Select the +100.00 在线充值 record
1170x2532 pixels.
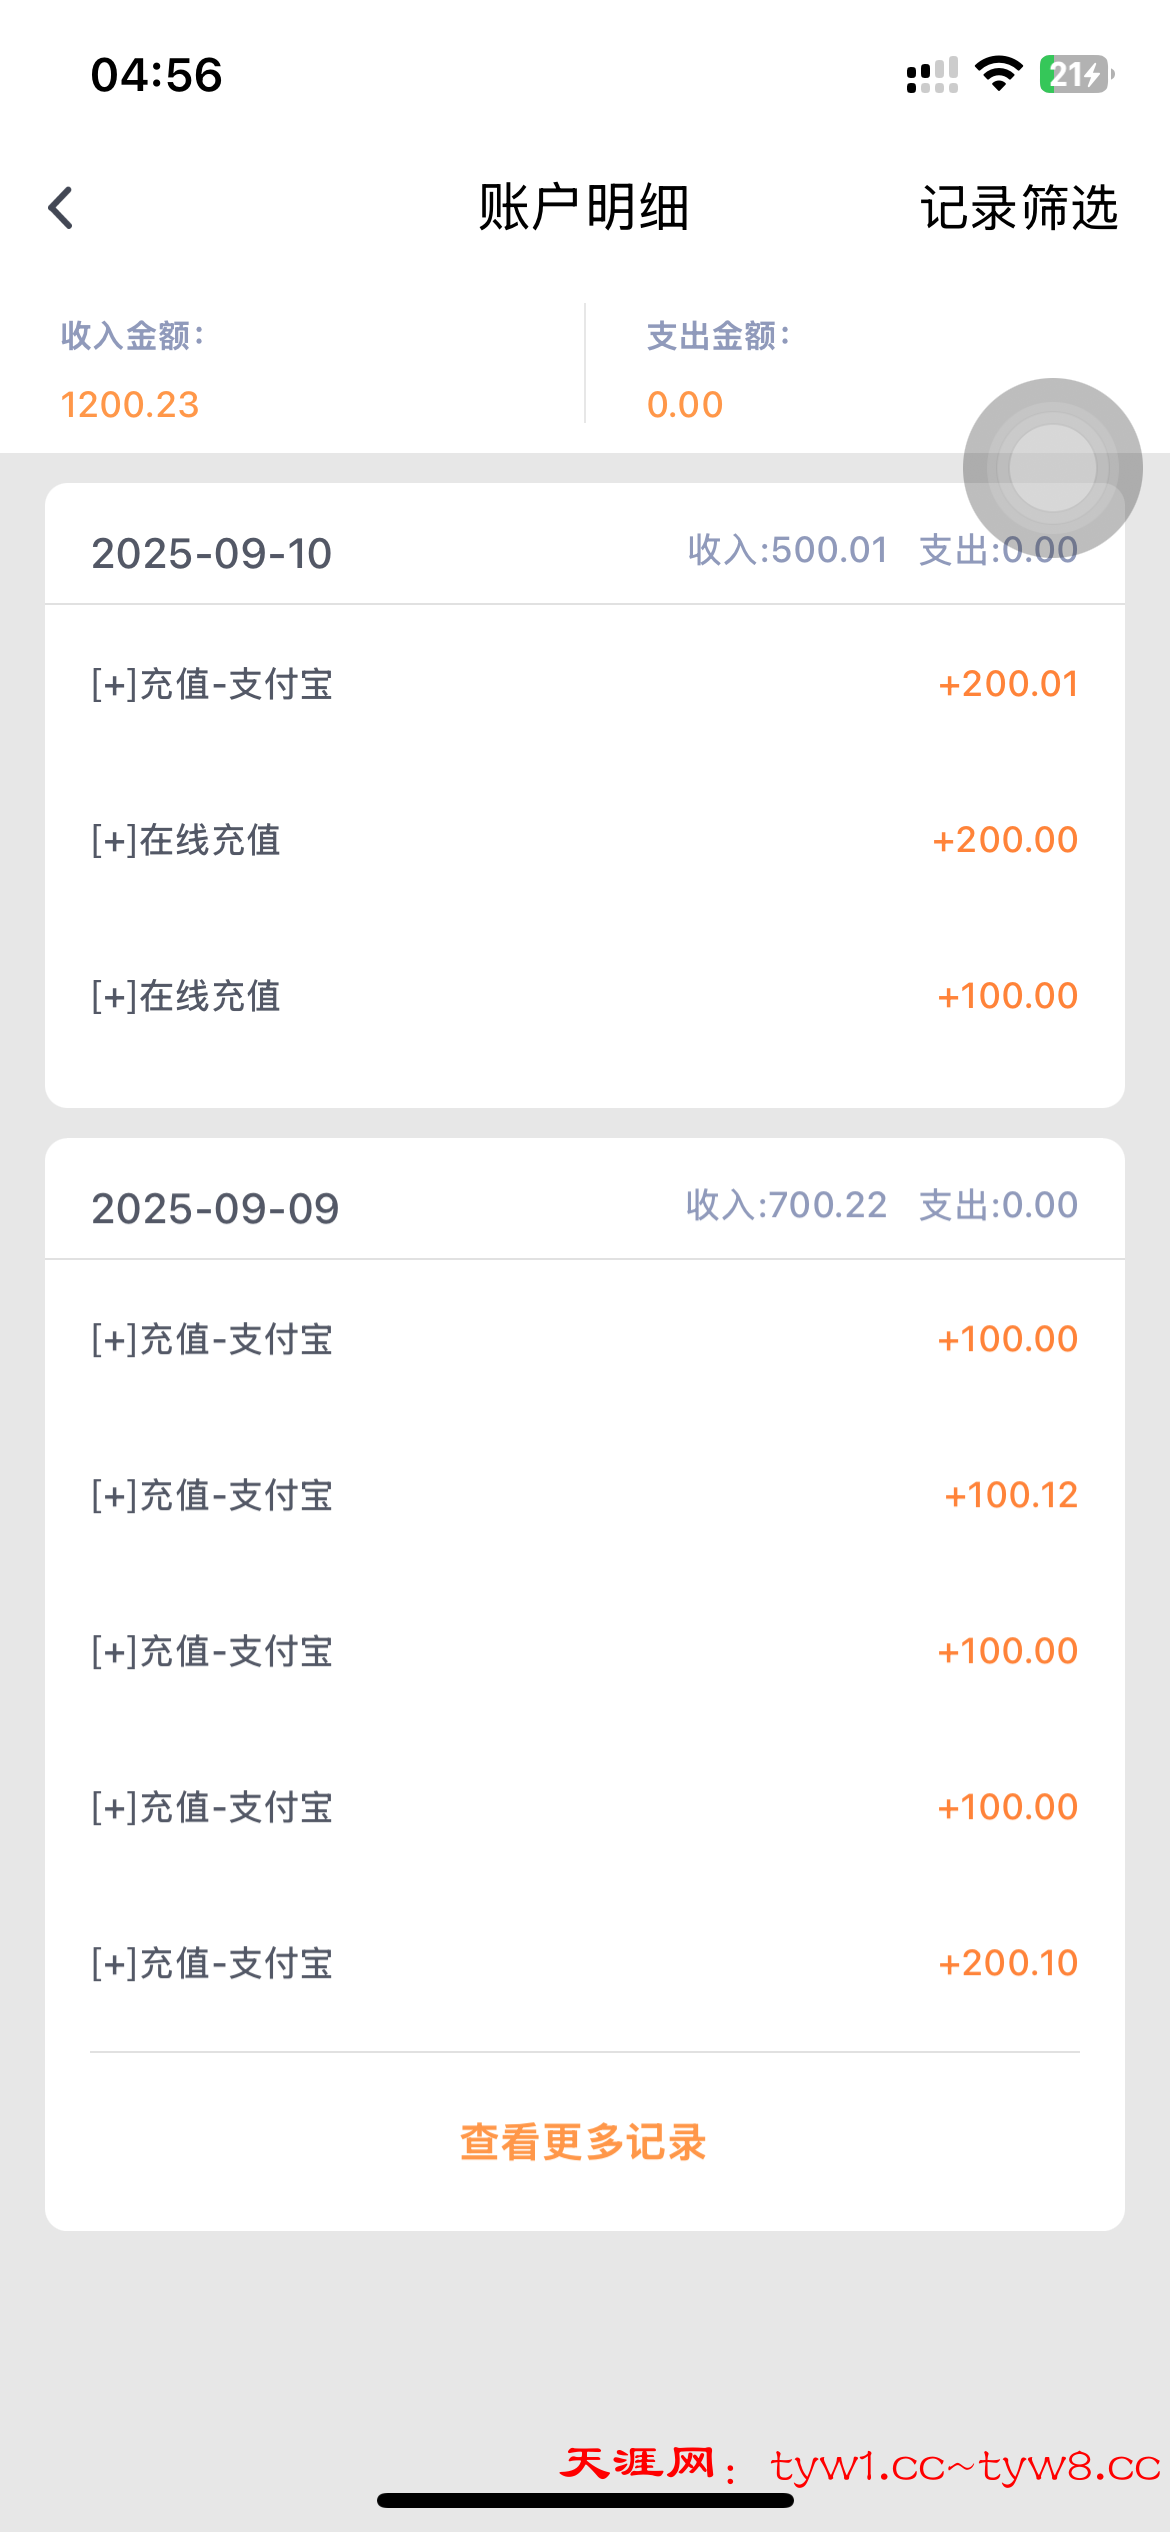coord(584,996)
